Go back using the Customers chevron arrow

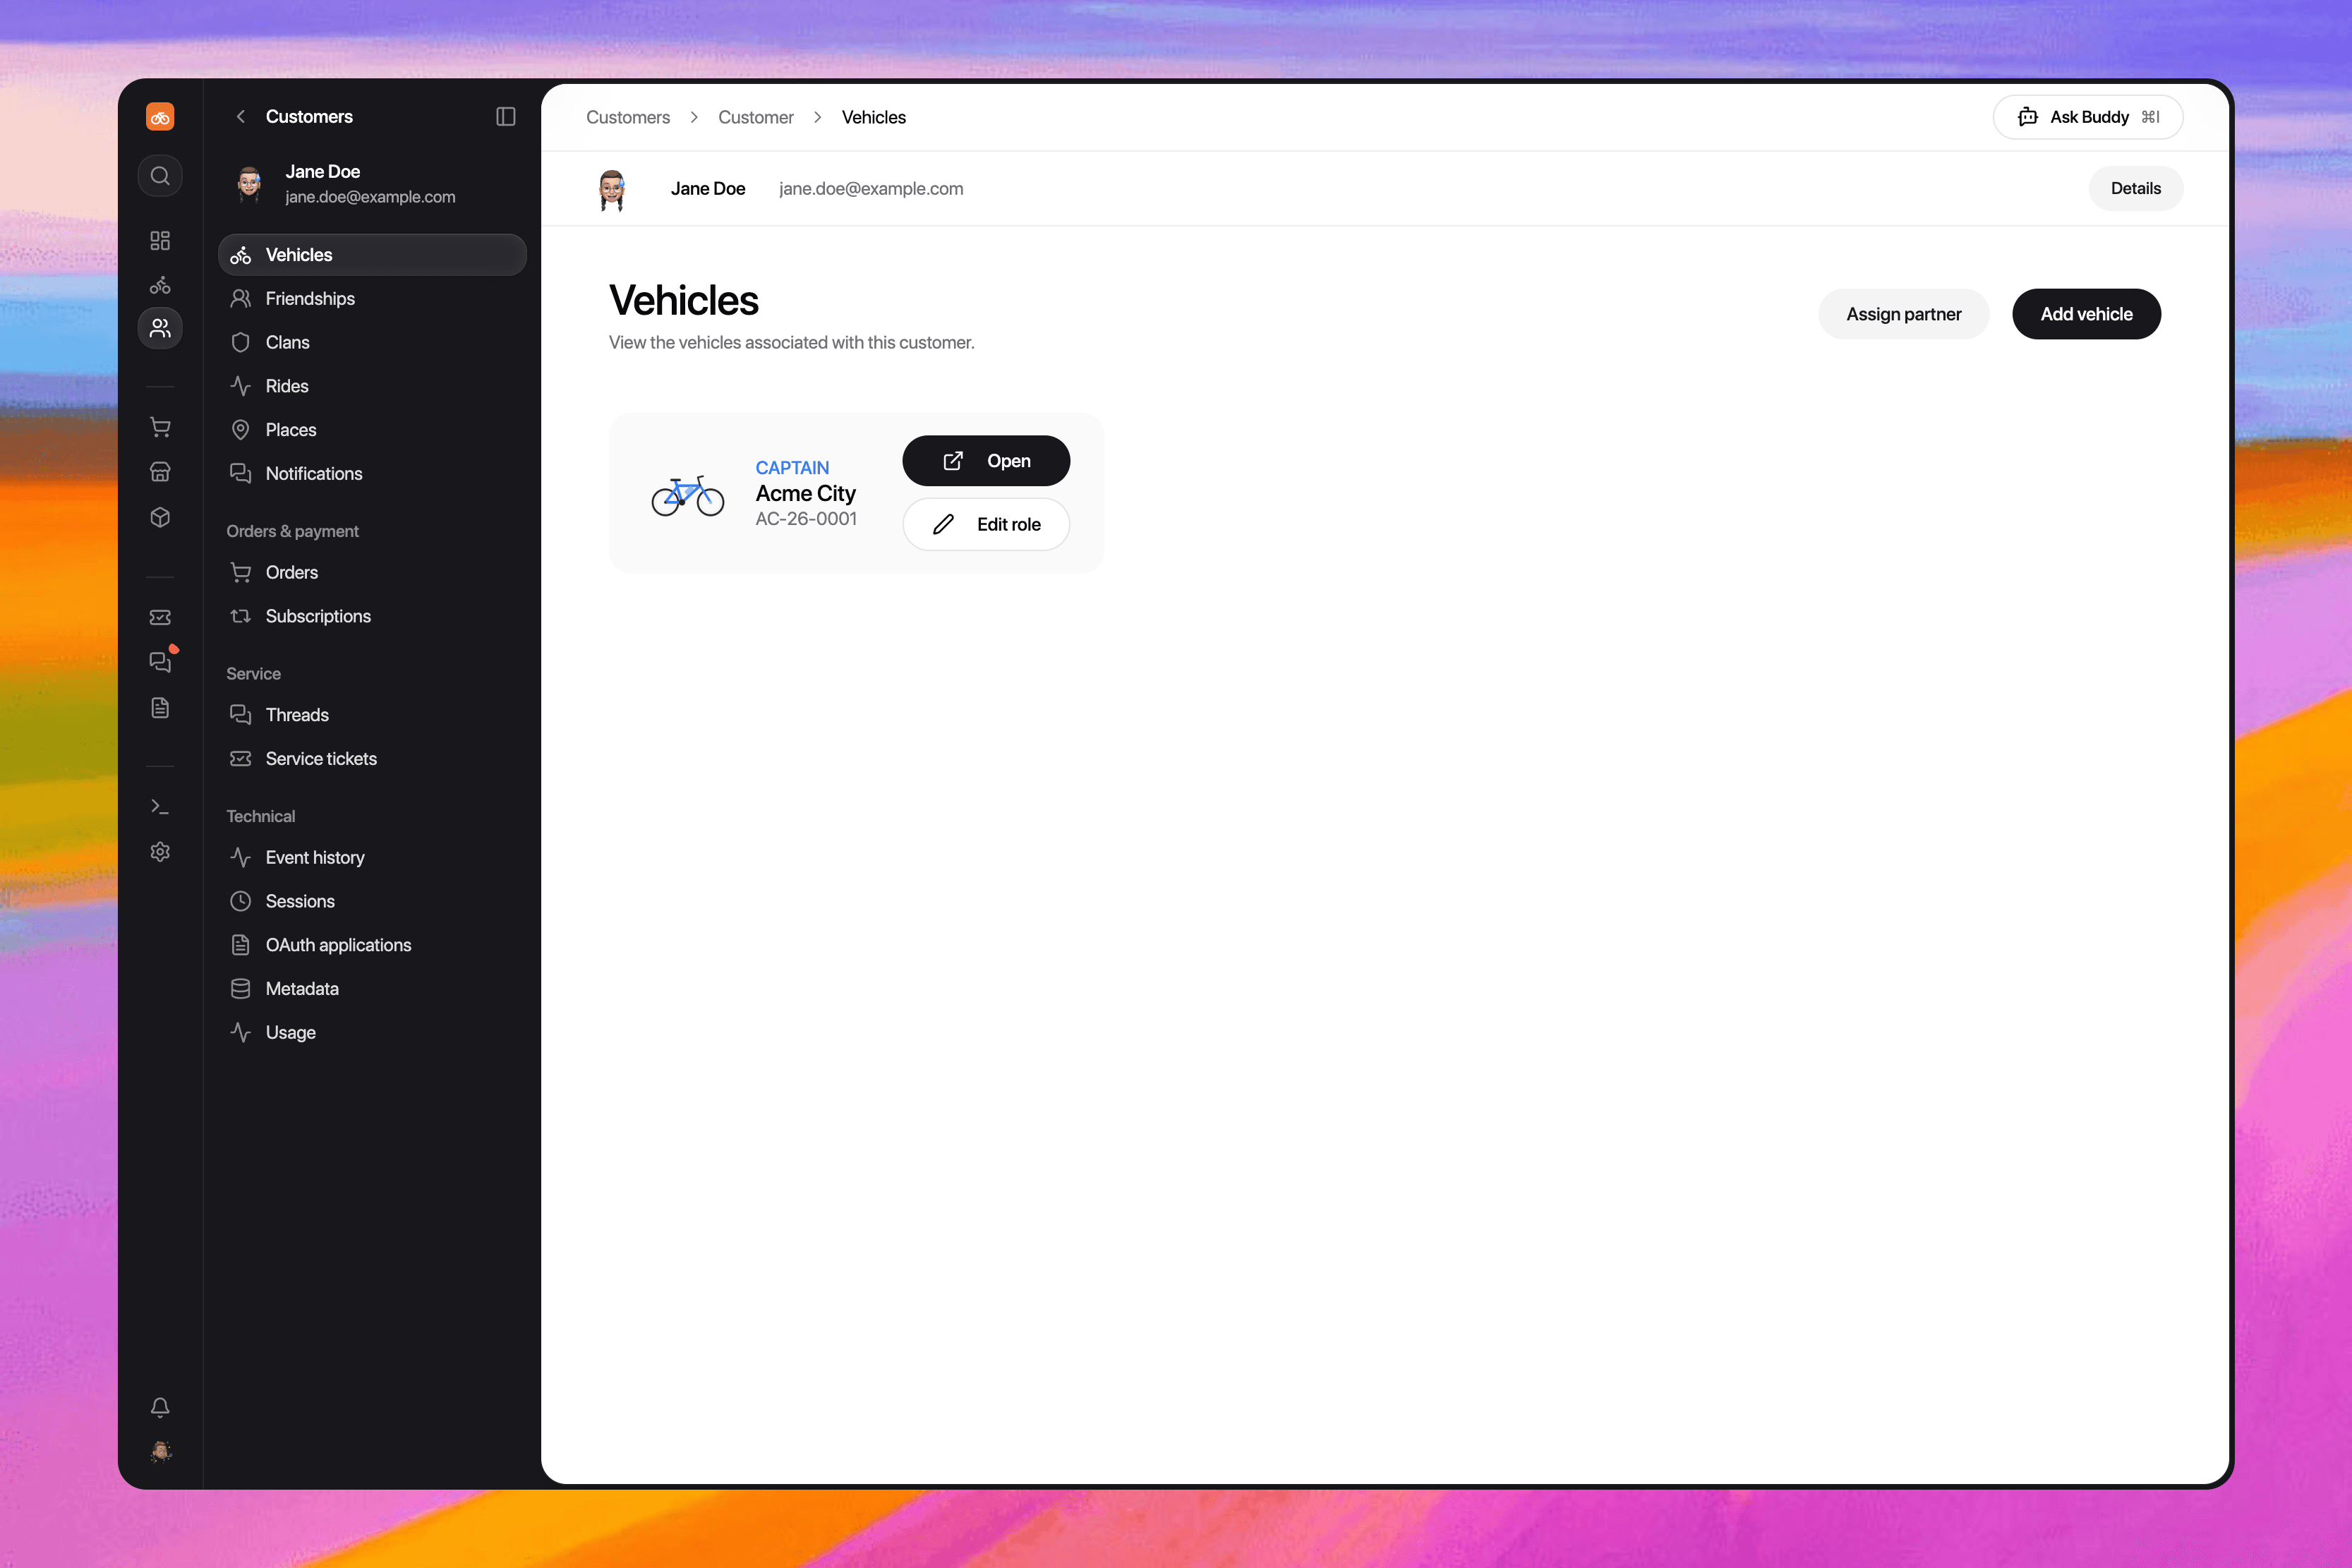coord(240,117)
